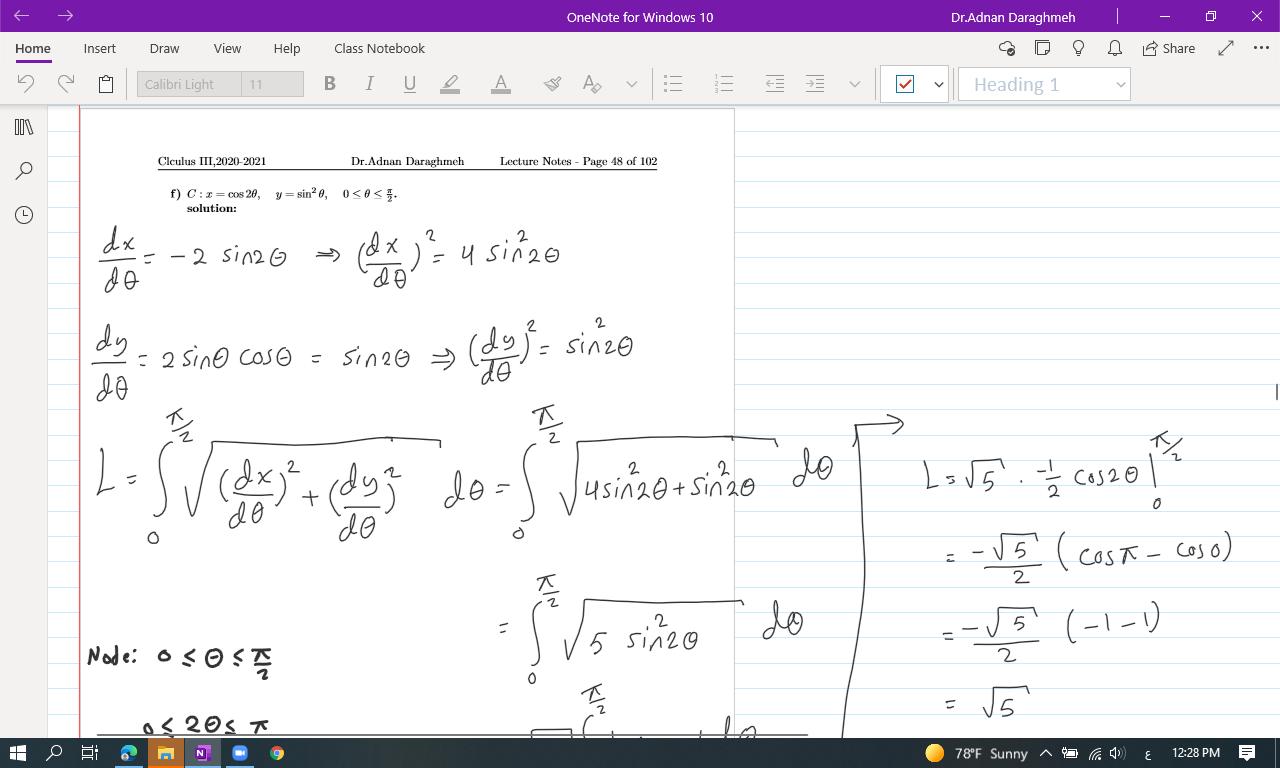Open the feed notes pane icon
Image resolution: width=1280 pixels, height=768 pixels.
(x=1042, y=48)
